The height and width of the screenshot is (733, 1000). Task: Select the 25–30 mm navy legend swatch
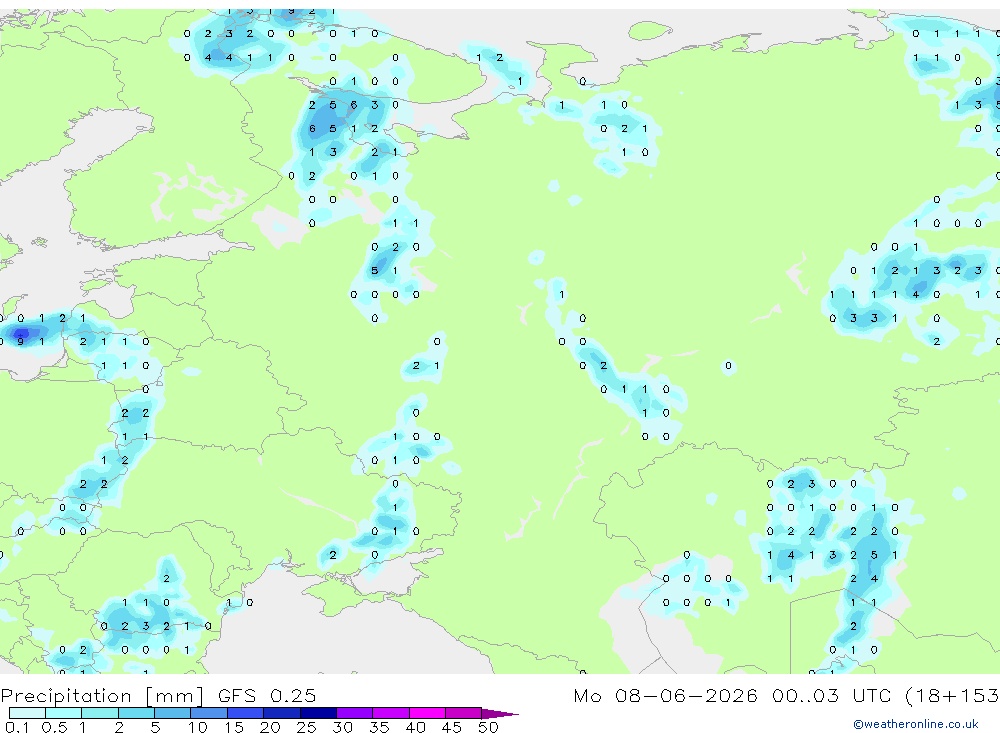pos(318,713)
